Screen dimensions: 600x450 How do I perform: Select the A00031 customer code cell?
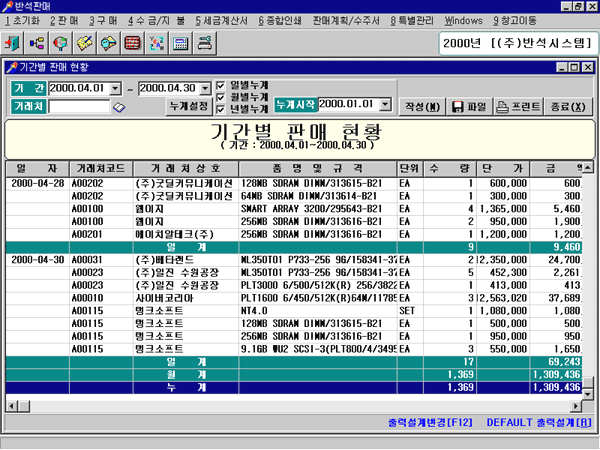coord(101,260)
